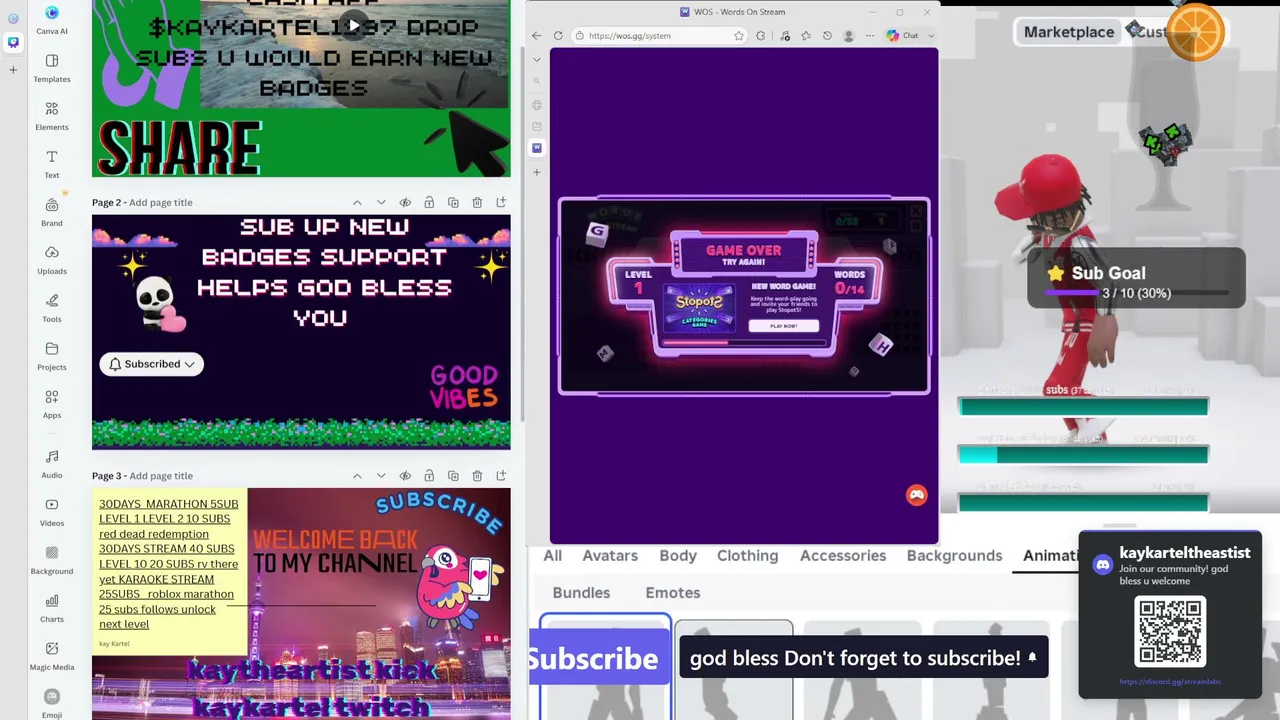This screenshot has height=720, width=1280.
Task: Open the Marketplace button
Action: 1069,32
